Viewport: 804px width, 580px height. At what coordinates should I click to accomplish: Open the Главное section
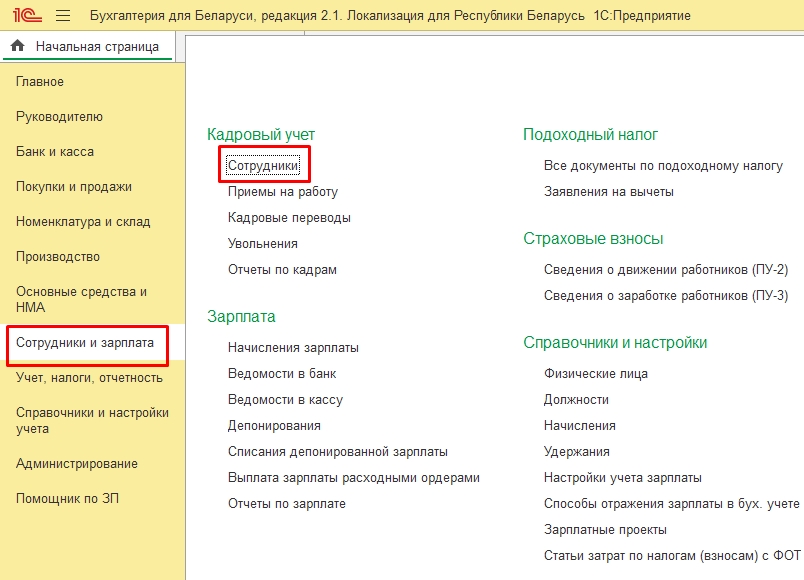point(40,82)
